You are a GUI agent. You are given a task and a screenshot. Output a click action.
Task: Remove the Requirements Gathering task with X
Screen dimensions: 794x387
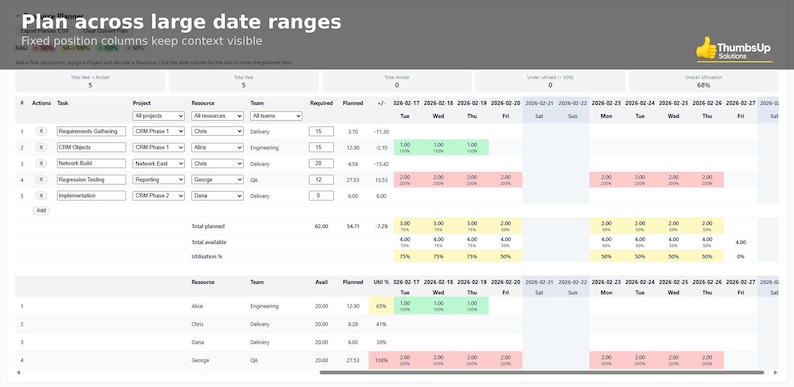point(42,131)
